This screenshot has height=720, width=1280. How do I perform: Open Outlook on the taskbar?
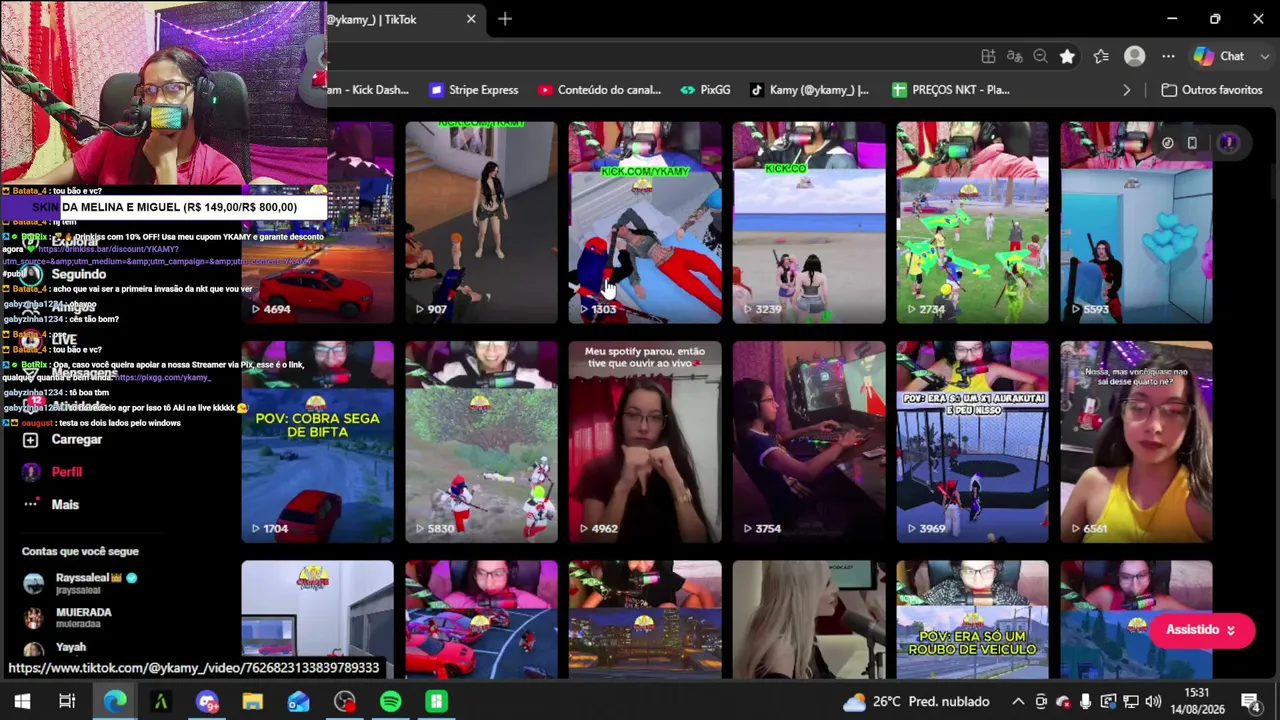(x=298, y=702)
